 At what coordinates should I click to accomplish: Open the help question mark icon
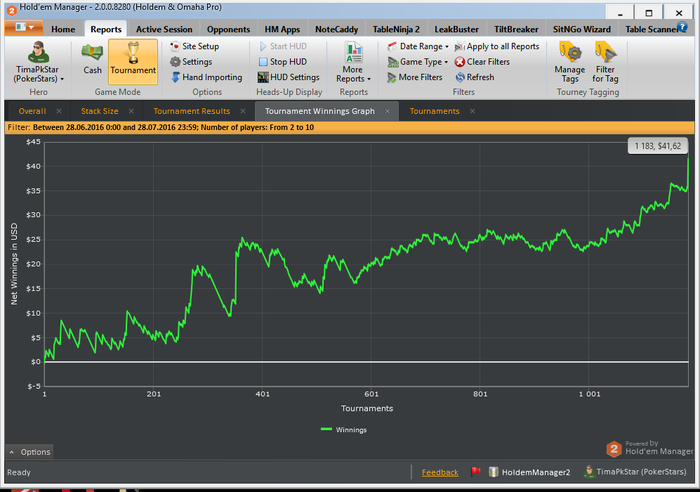[682, 27]
